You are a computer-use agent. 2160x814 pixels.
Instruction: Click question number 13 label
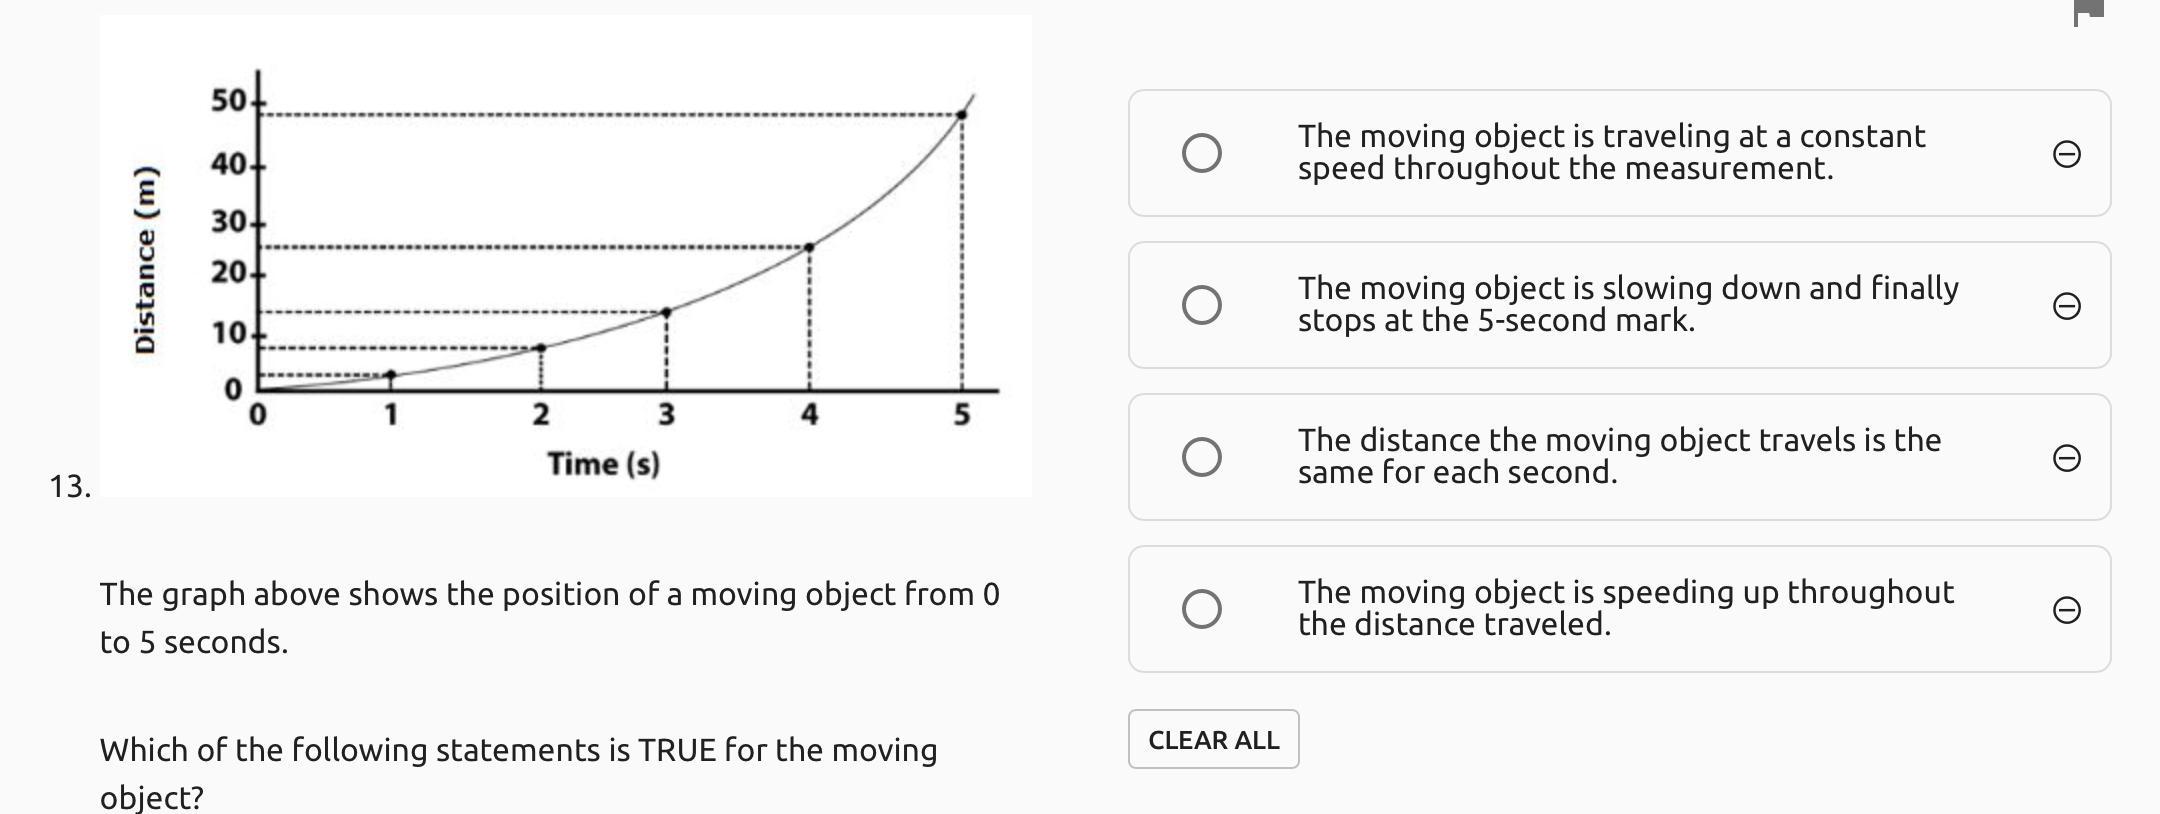coord(69,486)
